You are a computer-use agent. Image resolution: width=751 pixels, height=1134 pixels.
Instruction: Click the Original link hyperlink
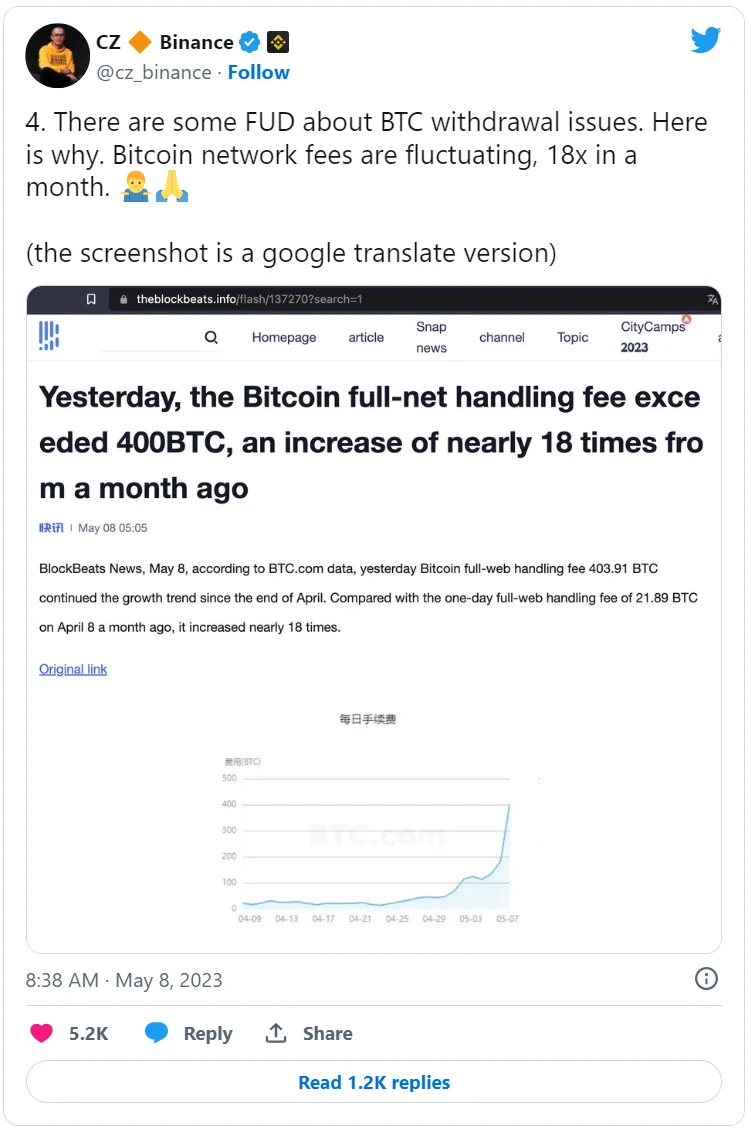[x=73, y=669]
